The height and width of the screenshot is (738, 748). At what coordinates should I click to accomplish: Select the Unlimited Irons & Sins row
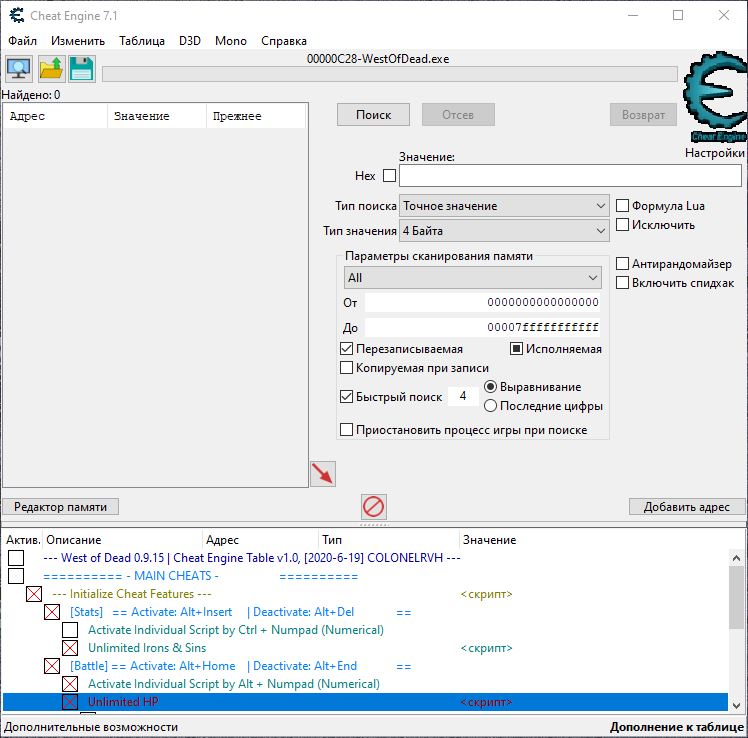(366, 648)
